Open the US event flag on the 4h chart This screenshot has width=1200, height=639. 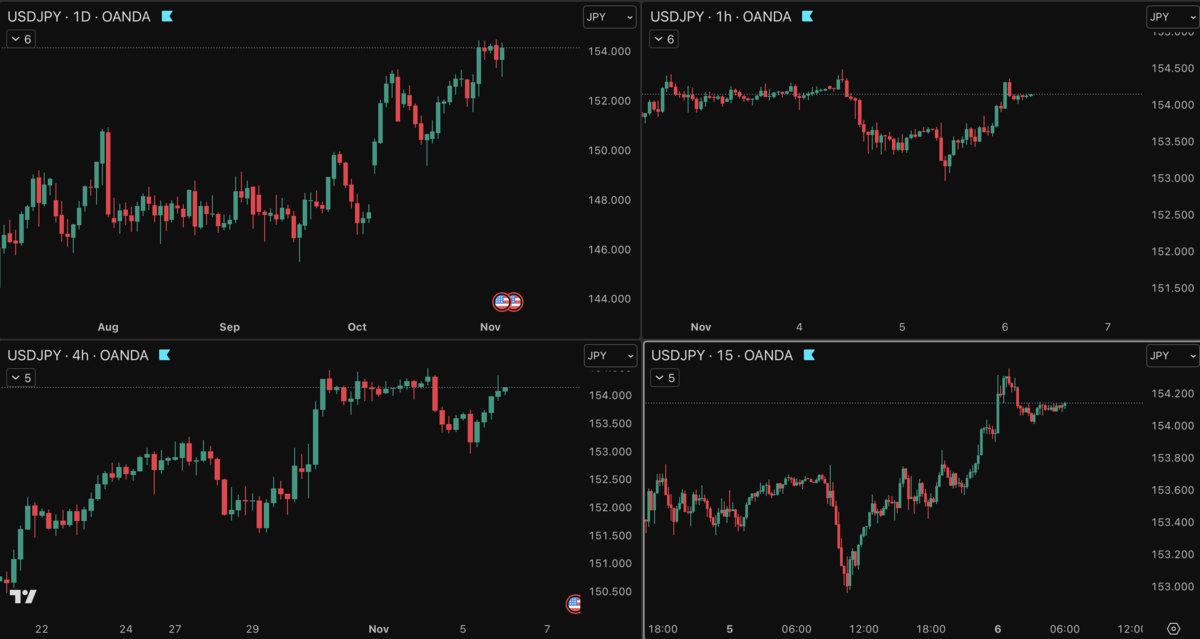pyautogui.click(x=574, y=603)
